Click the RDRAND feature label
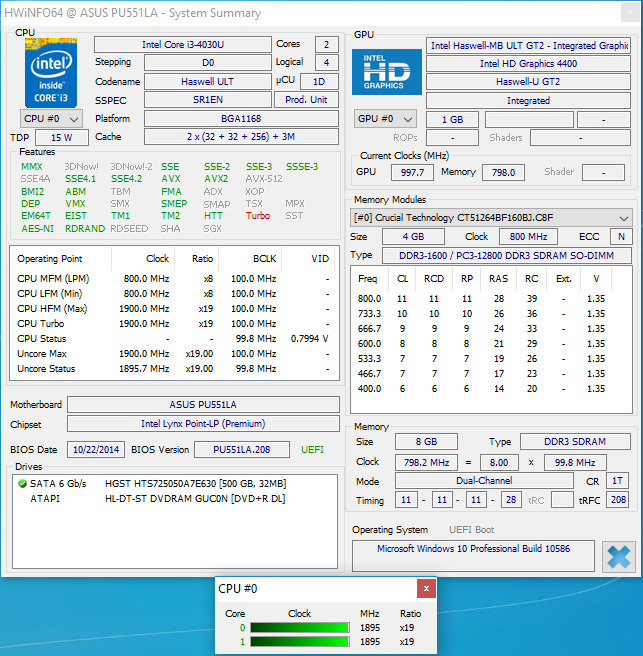 click(x=85, y=229)
